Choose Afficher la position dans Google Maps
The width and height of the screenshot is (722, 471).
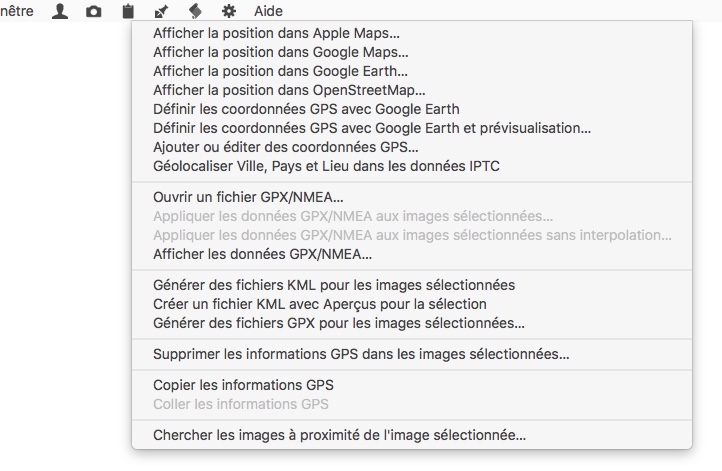click(x=412, y=52)
